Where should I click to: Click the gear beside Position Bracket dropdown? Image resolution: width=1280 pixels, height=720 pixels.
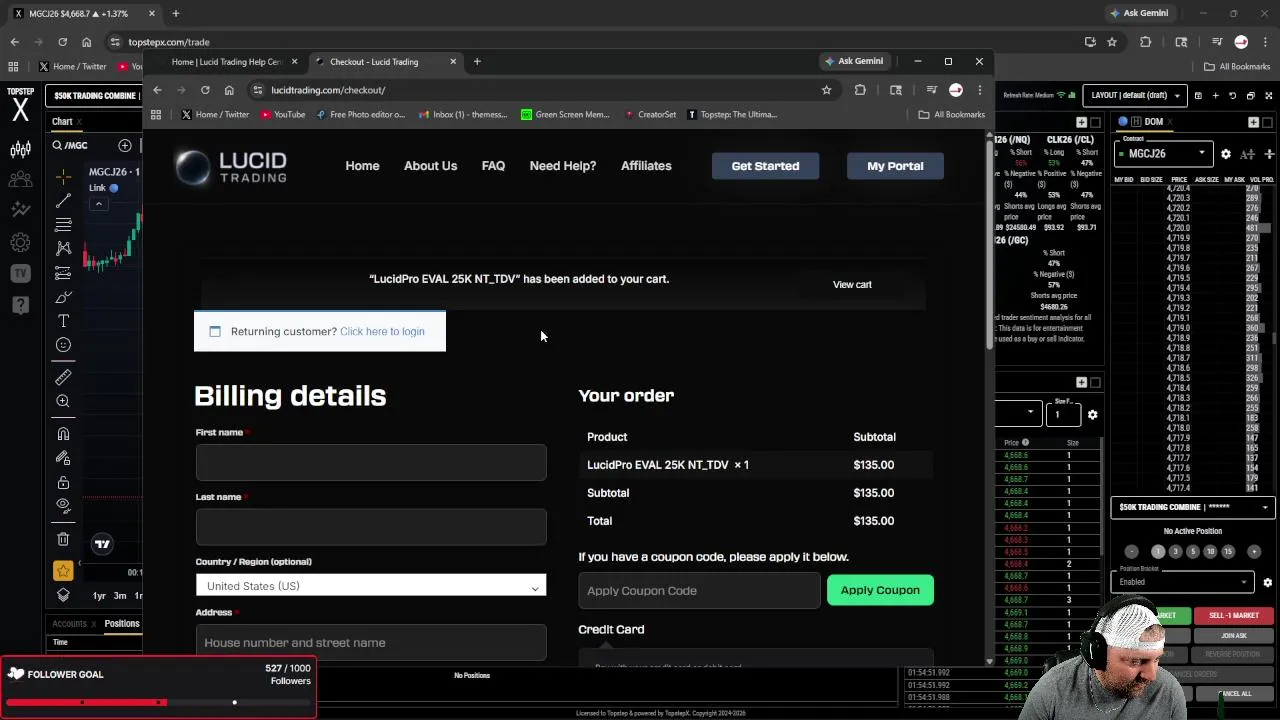[x=1267, y=582]
